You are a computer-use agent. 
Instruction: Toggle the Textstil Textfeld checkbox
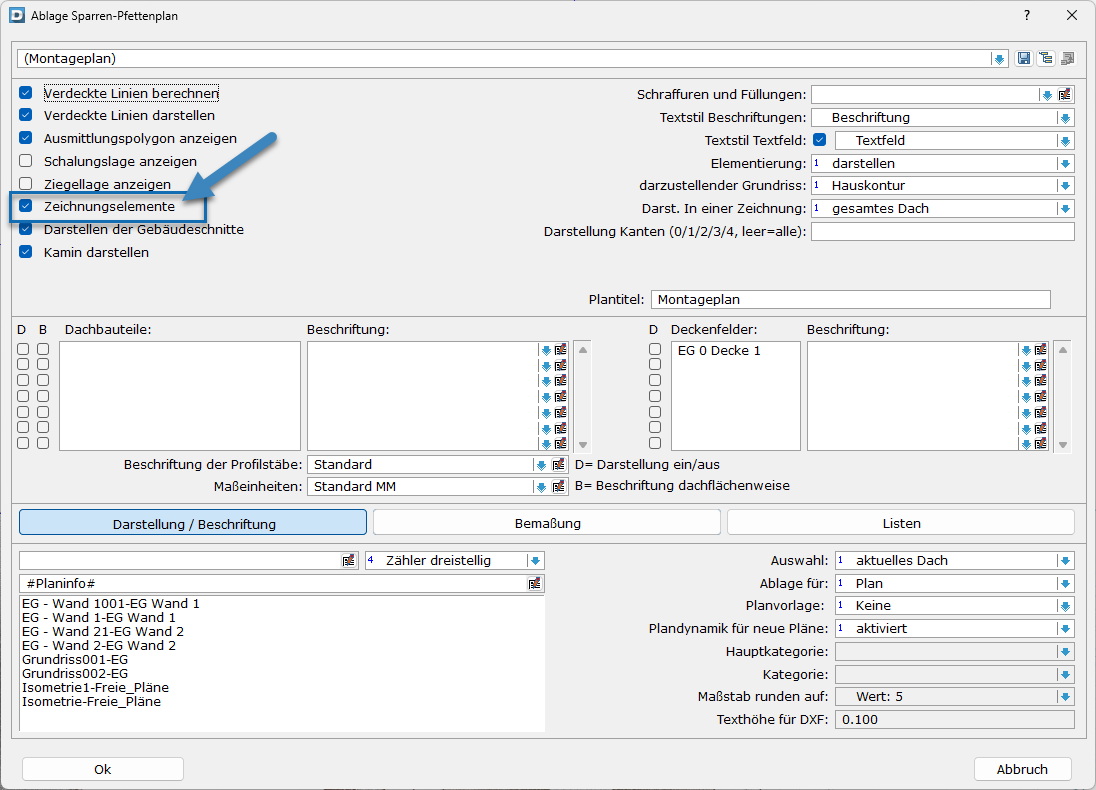pos(821,141)
